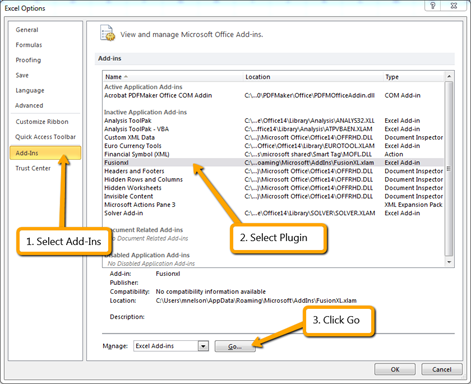Image resolution: width=471 pixels, height=384 pixels.
Task: Select the Fusionxl add-in row
Action: tap(273, 163)
